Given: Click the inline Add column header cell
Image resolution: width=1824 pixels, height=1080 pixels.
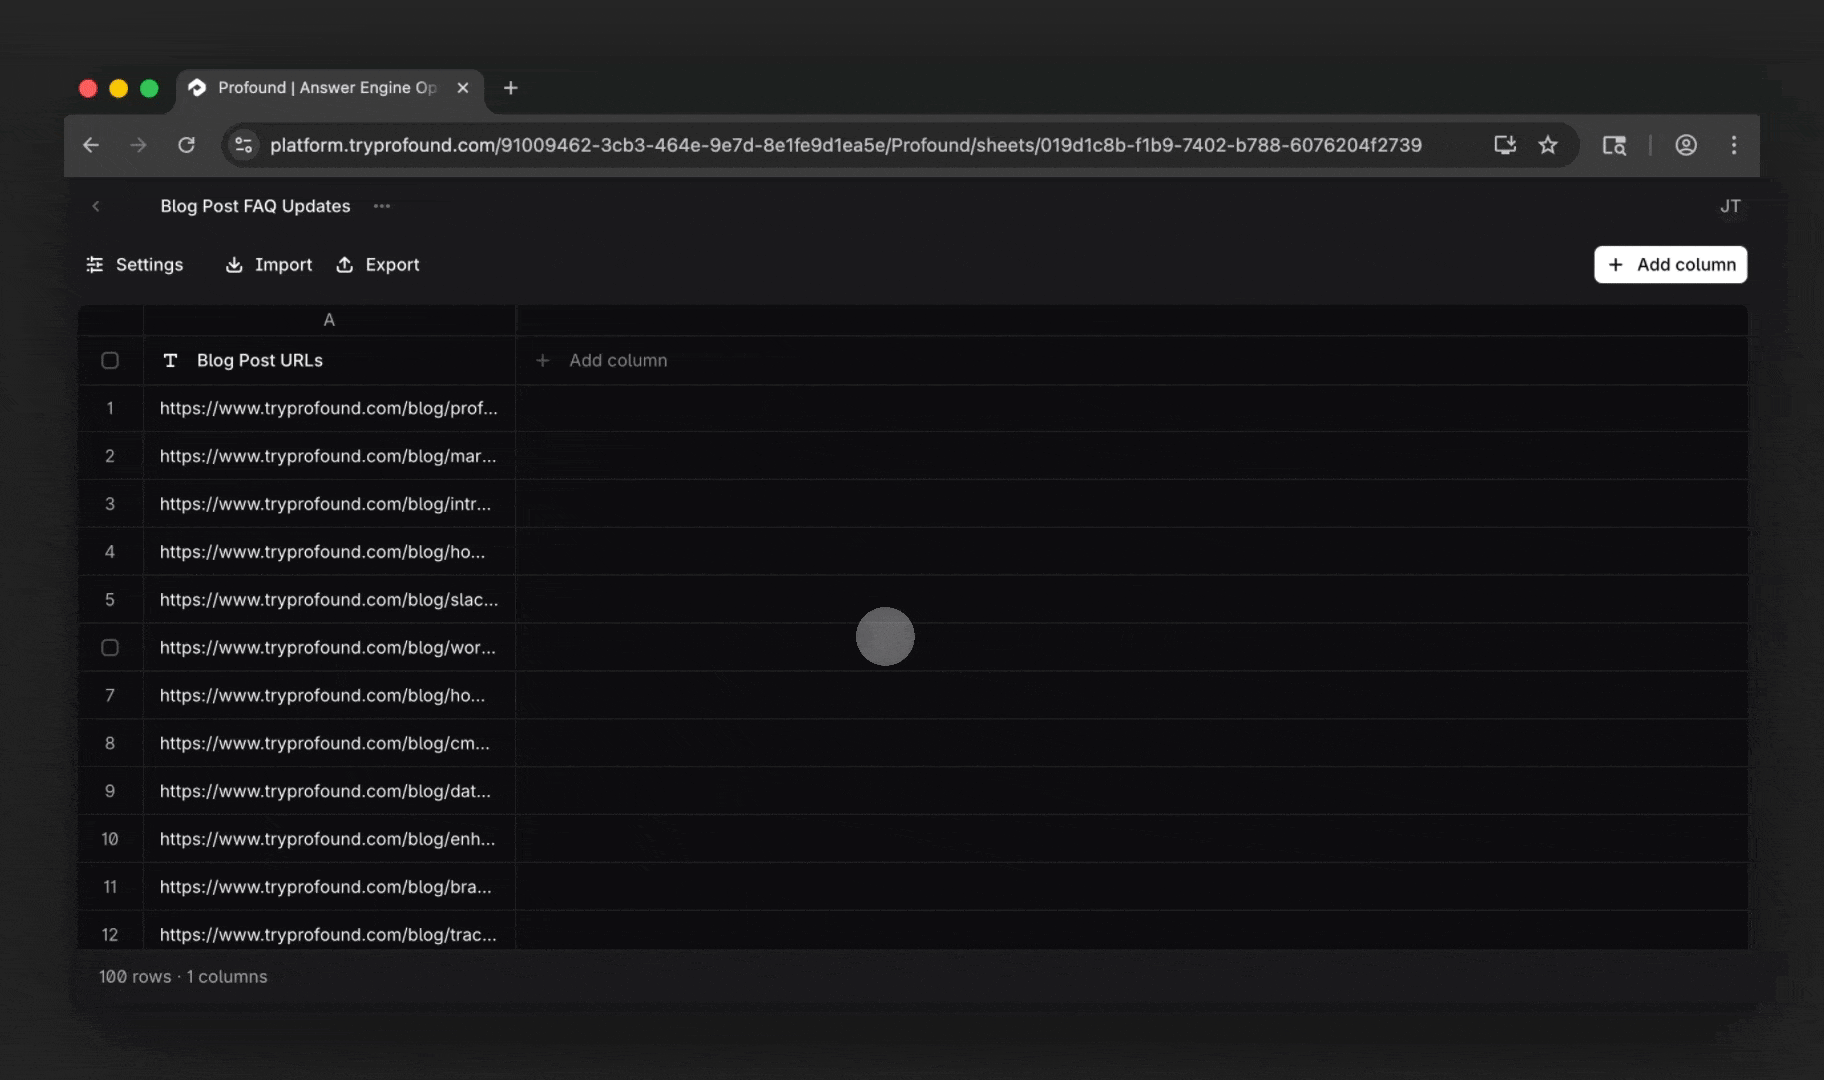Looking at the screenshot, I should (602, 360).
